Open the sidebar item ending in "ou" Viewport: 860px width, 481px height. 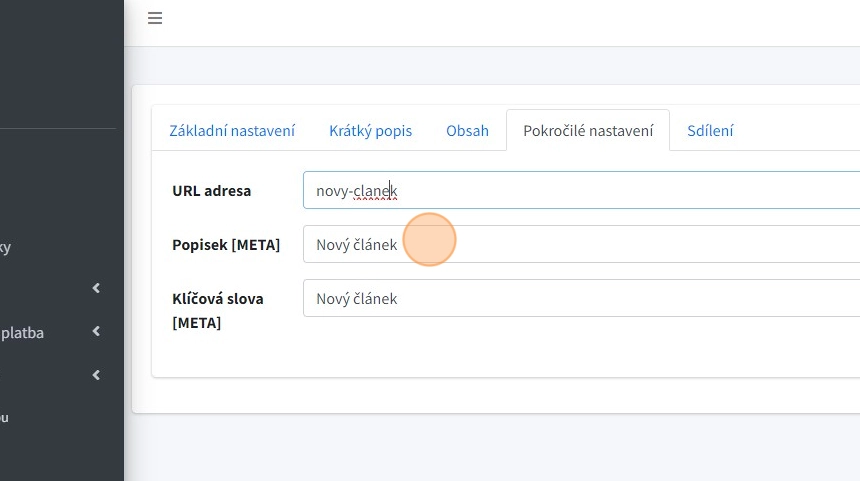pyautogui.click(x=5, y=417)
